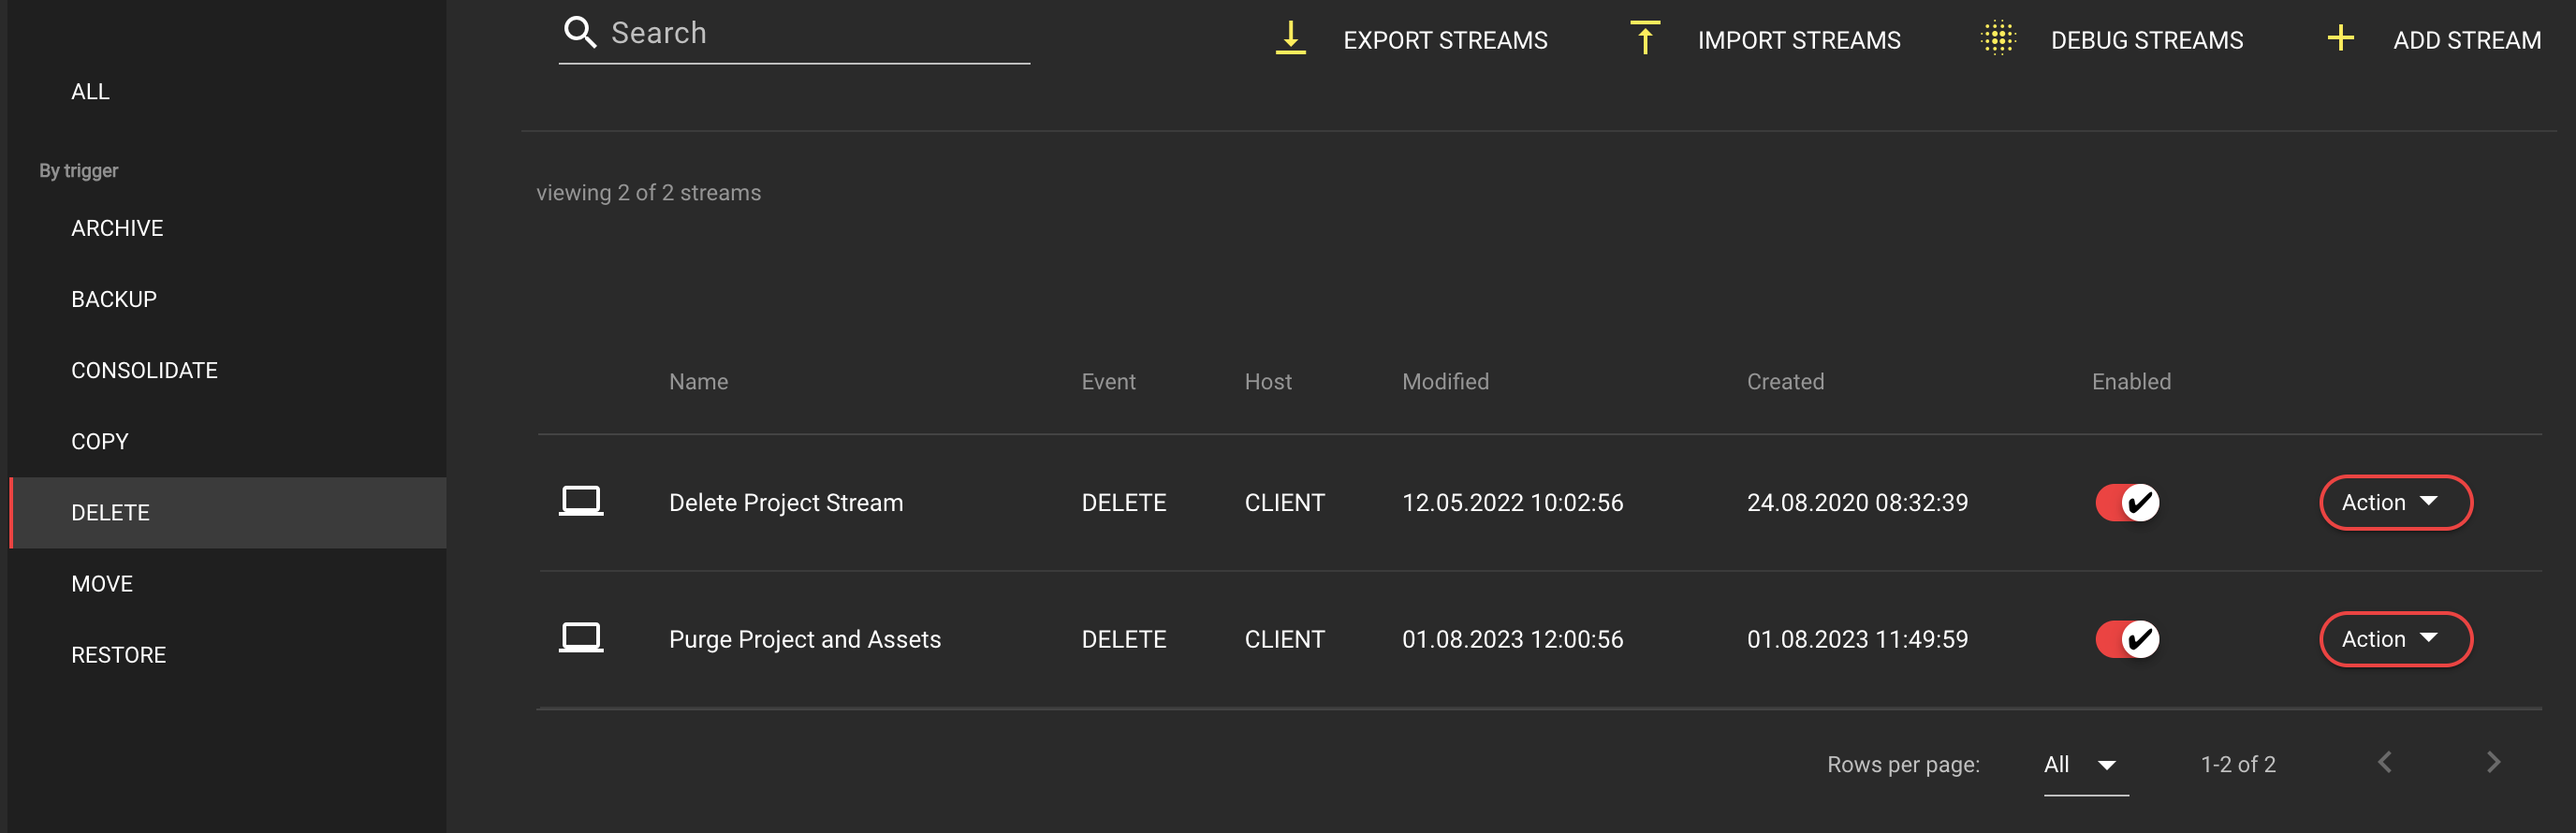Go to next page with right chevron

click(2493, 763)
